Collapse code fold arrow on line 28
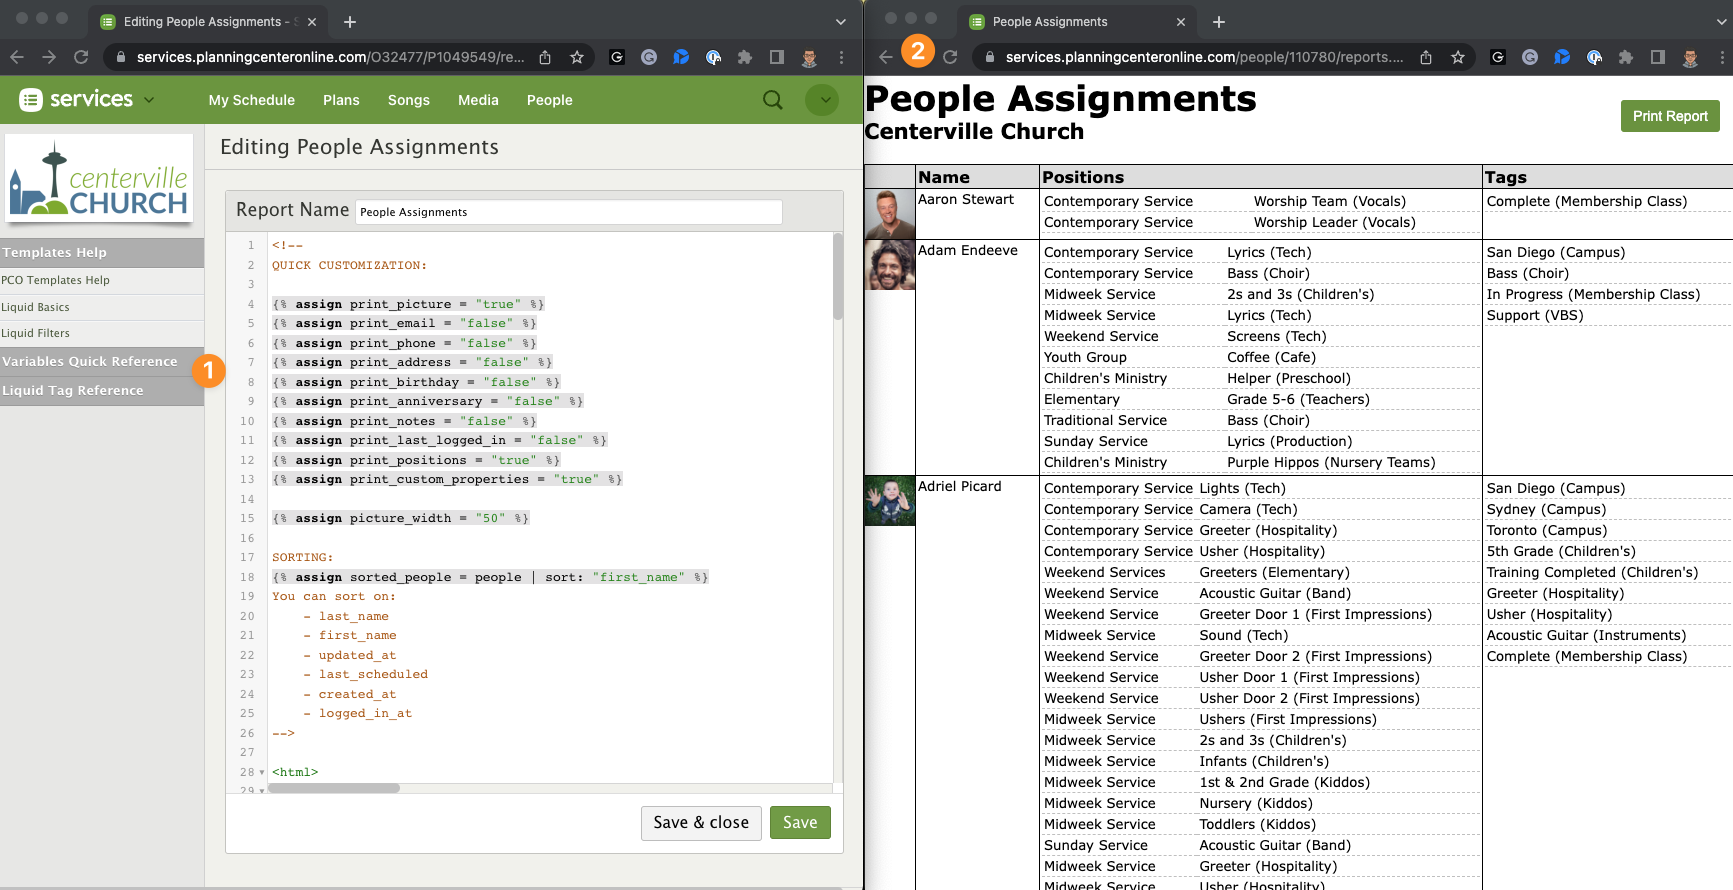 coord(262,772)
